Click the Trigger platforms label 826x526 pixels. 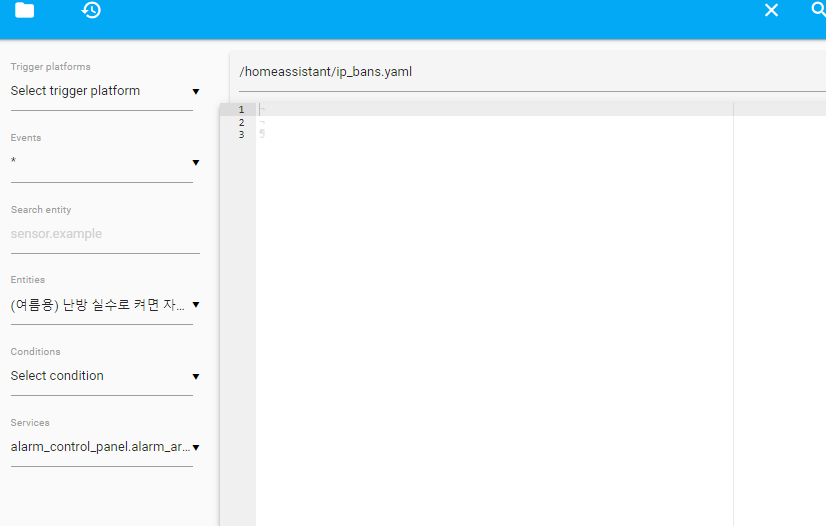(51, 67)
